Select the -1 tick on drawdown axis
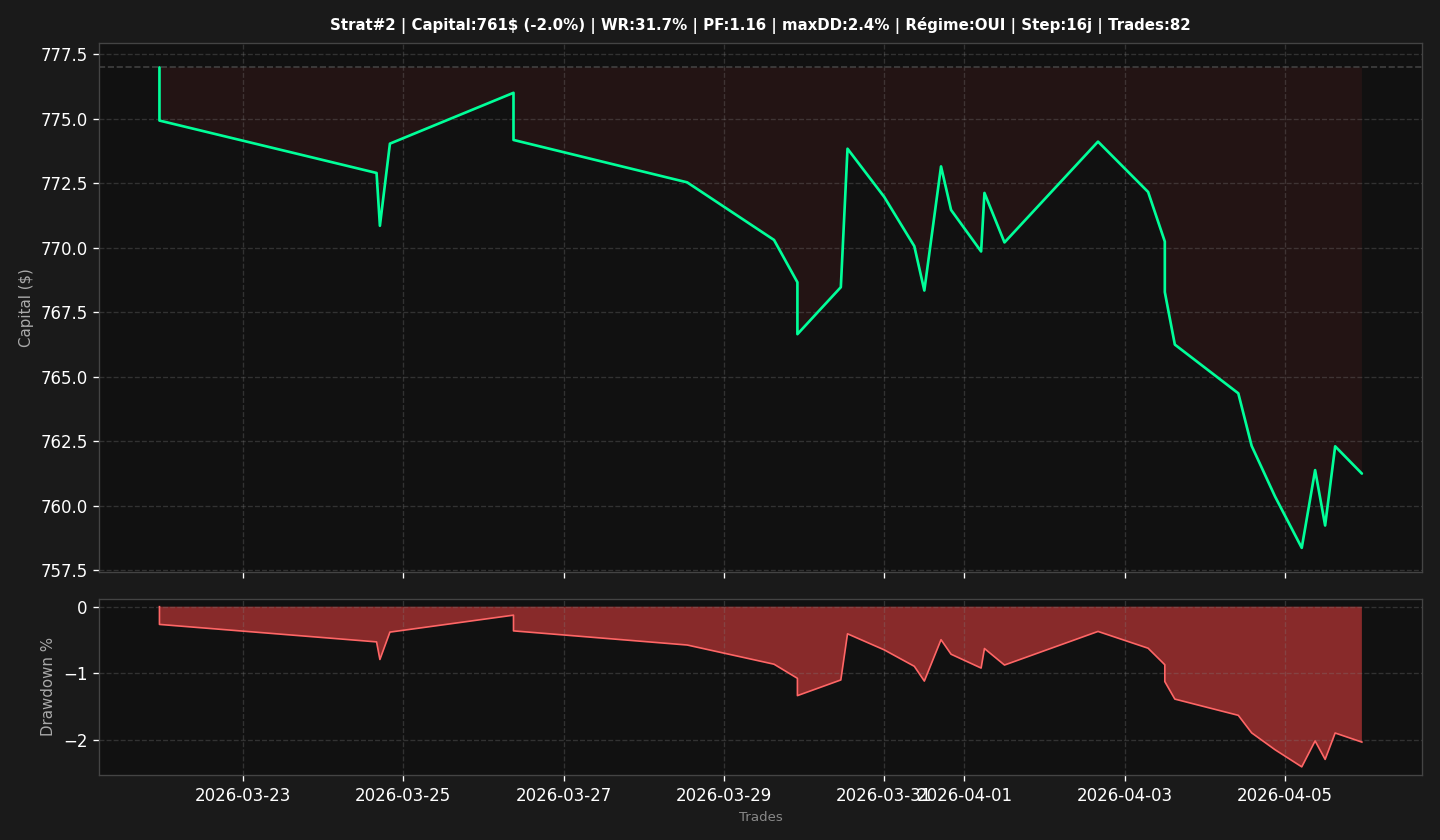 click(x=76, y=674)
